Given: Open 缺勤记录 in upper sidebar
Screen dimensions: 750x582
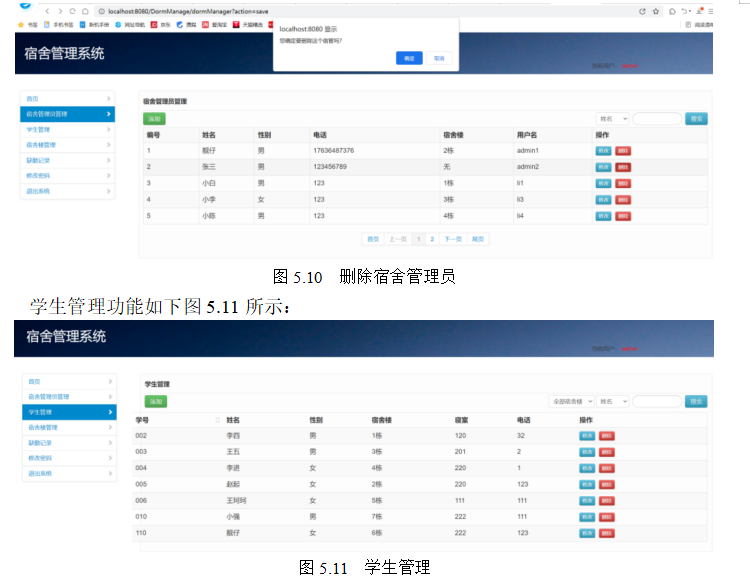Looking at the screenshot, I should click(67, 160).
